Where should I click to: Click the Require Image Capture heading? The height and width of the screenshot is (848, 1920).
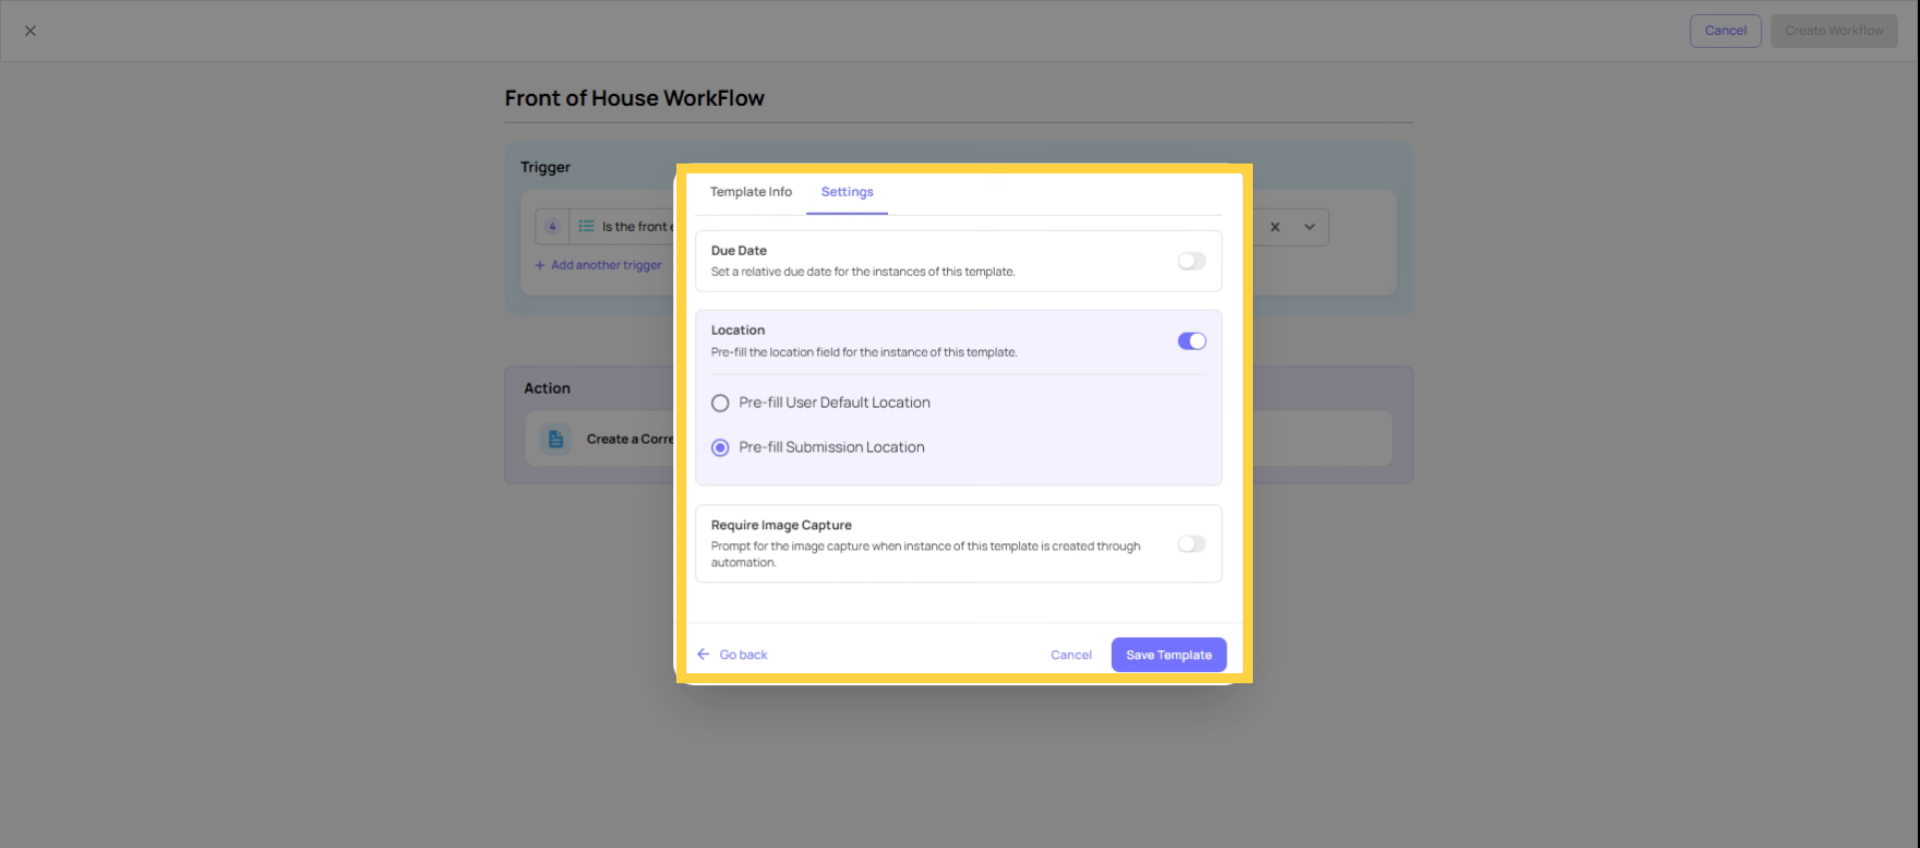point(781,525)
